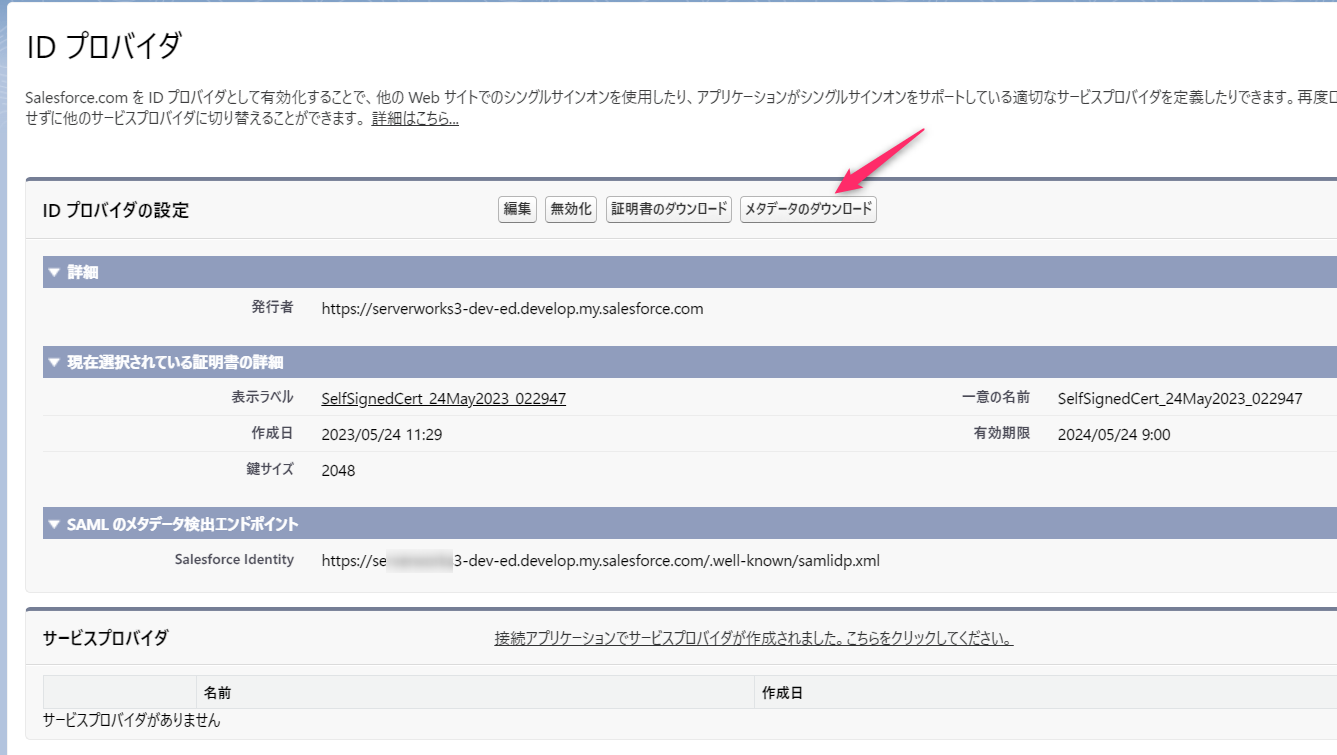Viewport: 1337px width, 755px height.
Task: Click the 編集 button
Action: (517, 210)
